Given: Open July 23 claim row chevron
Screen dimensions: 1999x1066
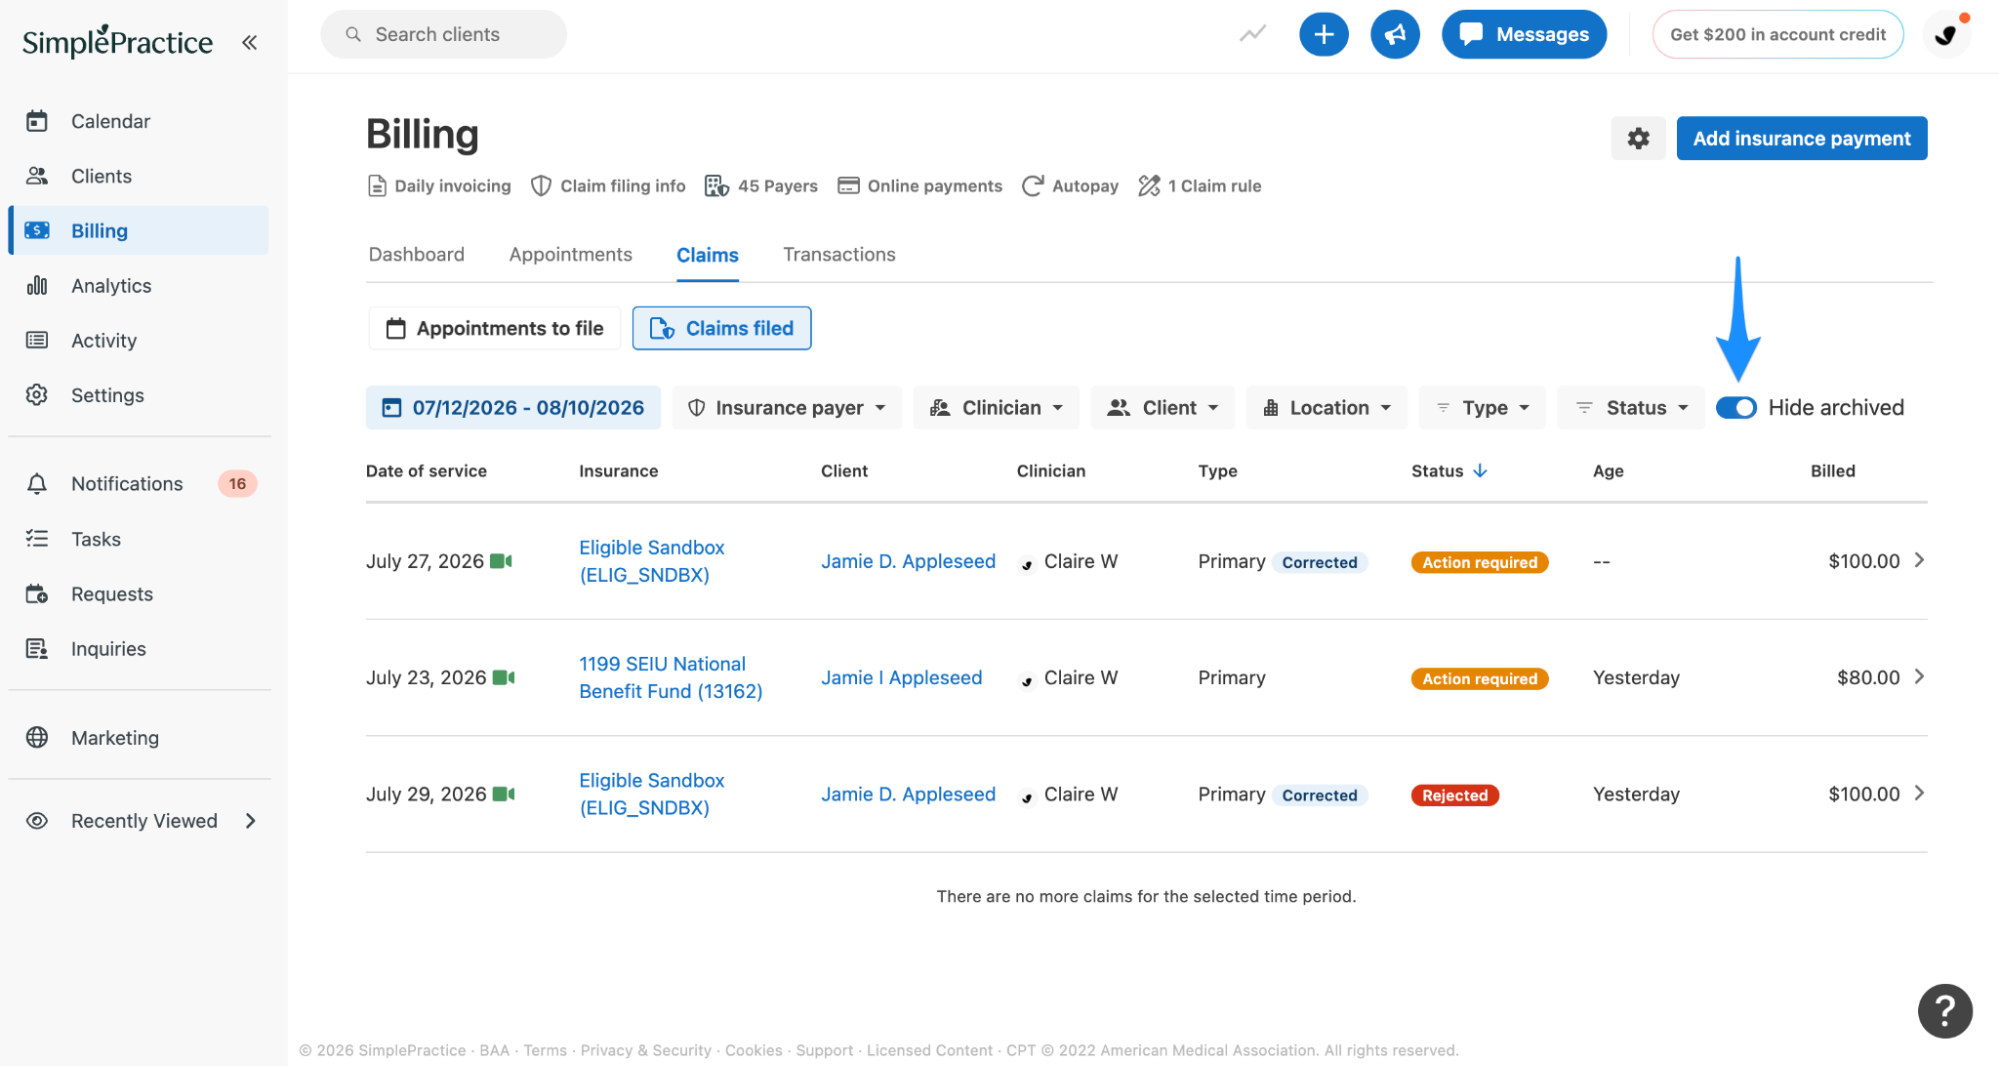Looking at the screenshot, I should pos(1919,677).
